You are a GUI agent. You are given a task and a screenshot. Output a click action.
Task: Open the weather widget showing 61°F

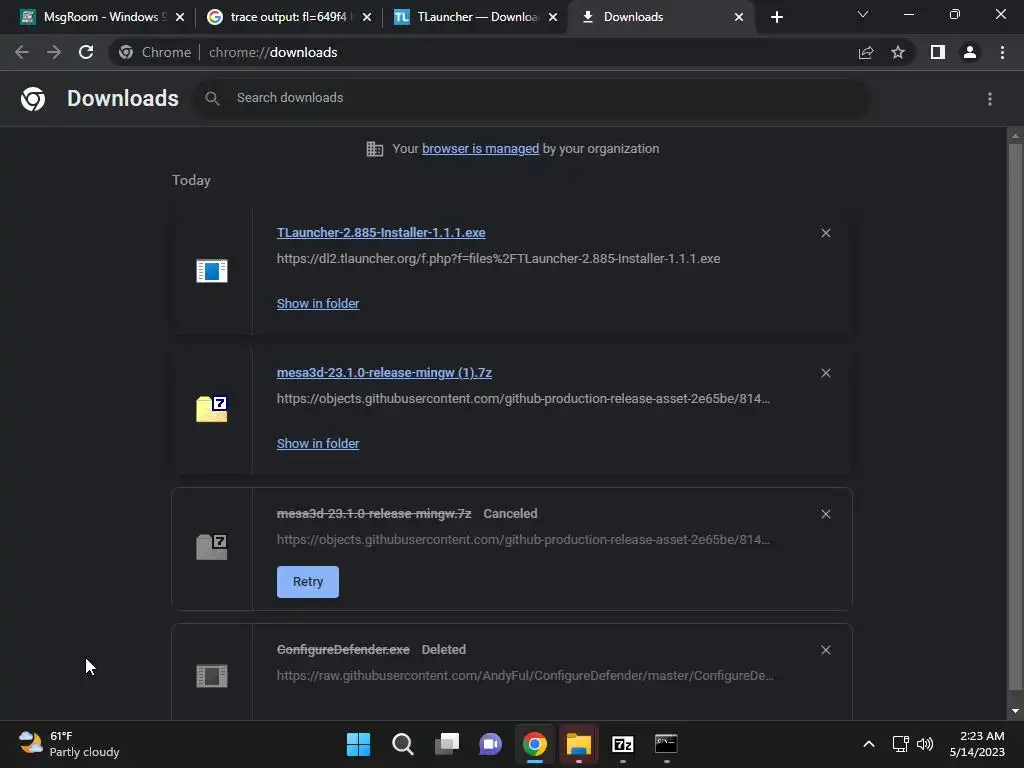coord(69,744)
